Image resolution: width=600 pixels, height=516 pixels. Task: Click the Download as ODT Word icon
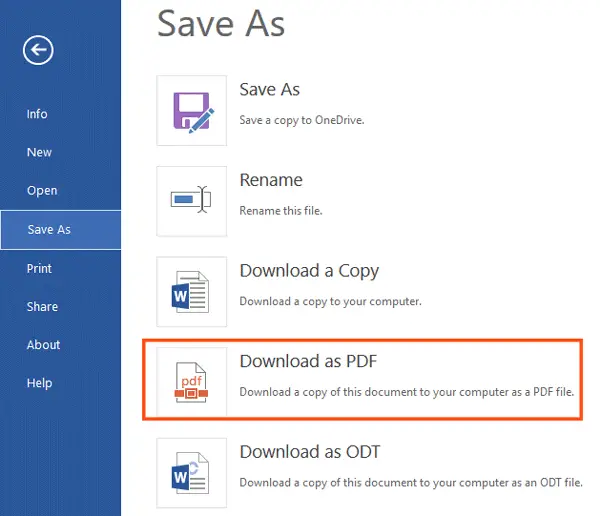[x=192, y=471]
